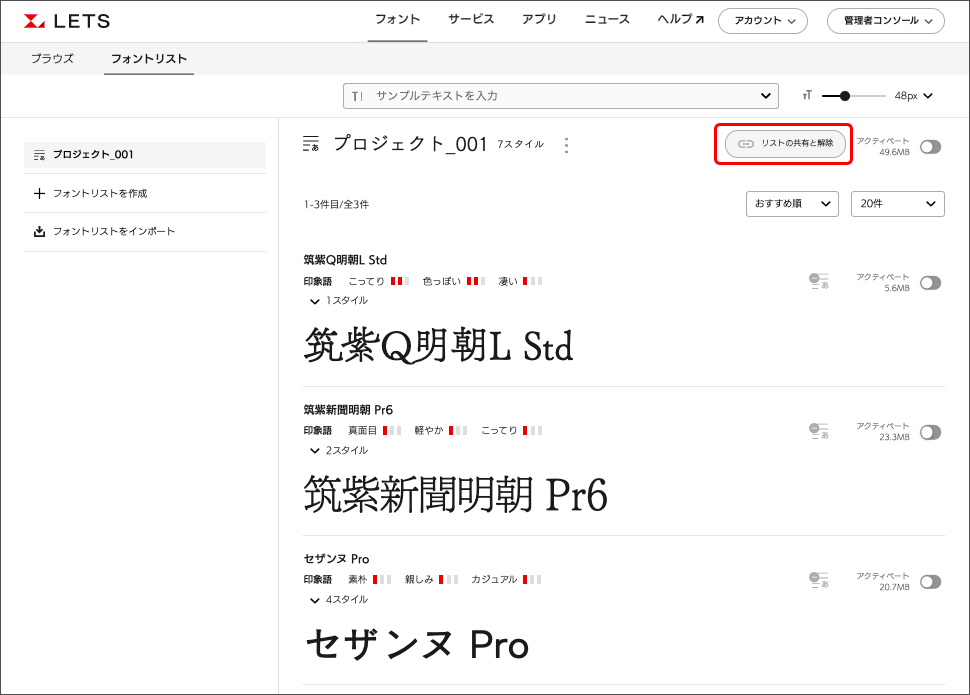This screenshot has height=695, width=970.
Task: Open the 管理者コンソール button
Action: [885, 21]
